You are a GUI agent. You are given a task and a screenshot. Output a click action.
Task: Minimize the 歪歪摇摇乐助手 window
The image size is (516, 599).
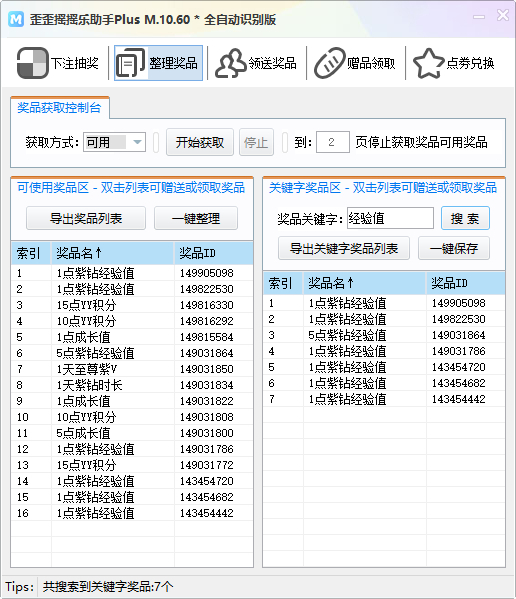(479, 16)
